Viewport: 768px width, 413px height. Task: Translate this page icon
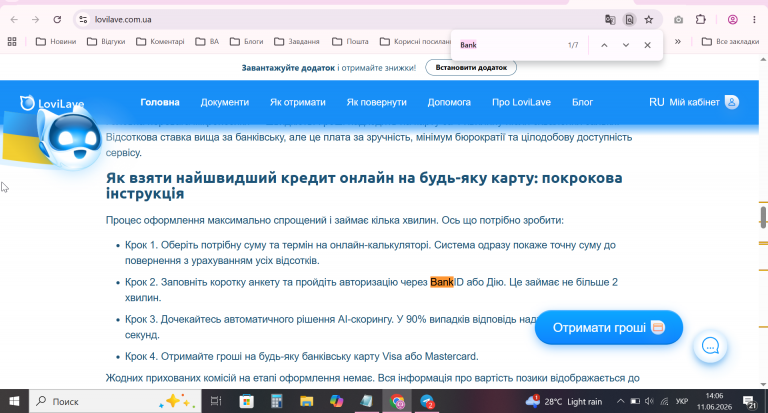[x=610, y=20]
